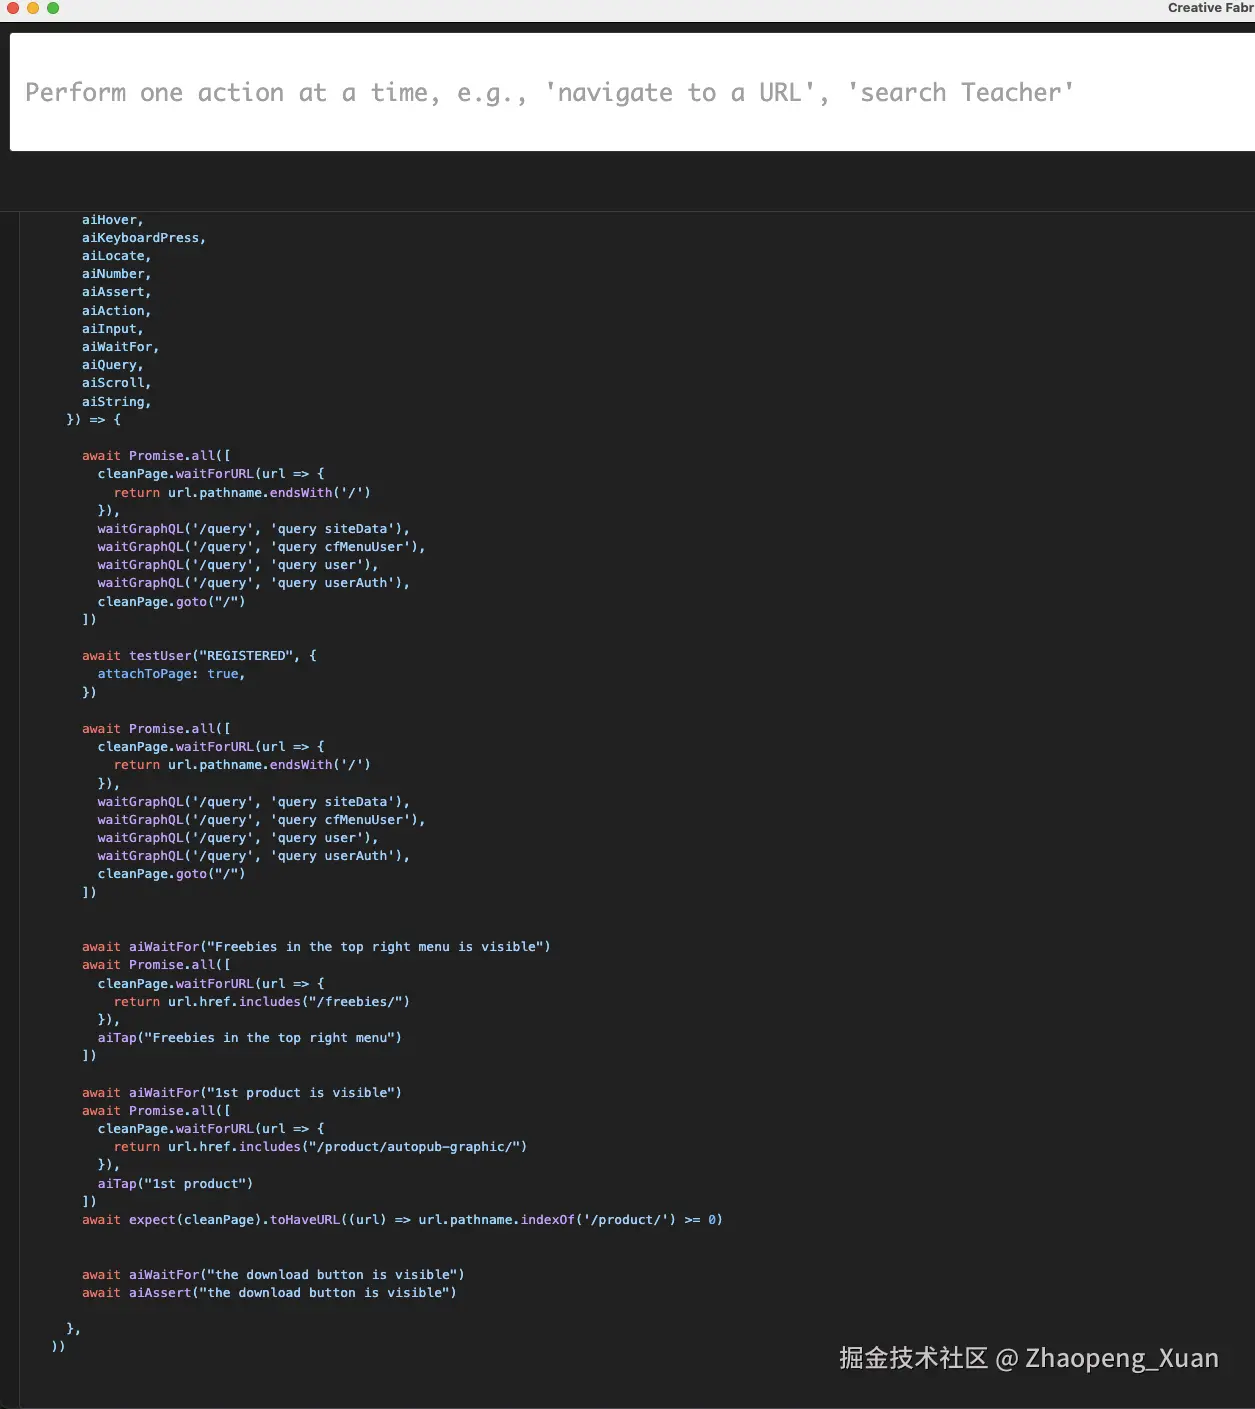
Task: Click the yellow minimize window button
Action: (33, 8)
